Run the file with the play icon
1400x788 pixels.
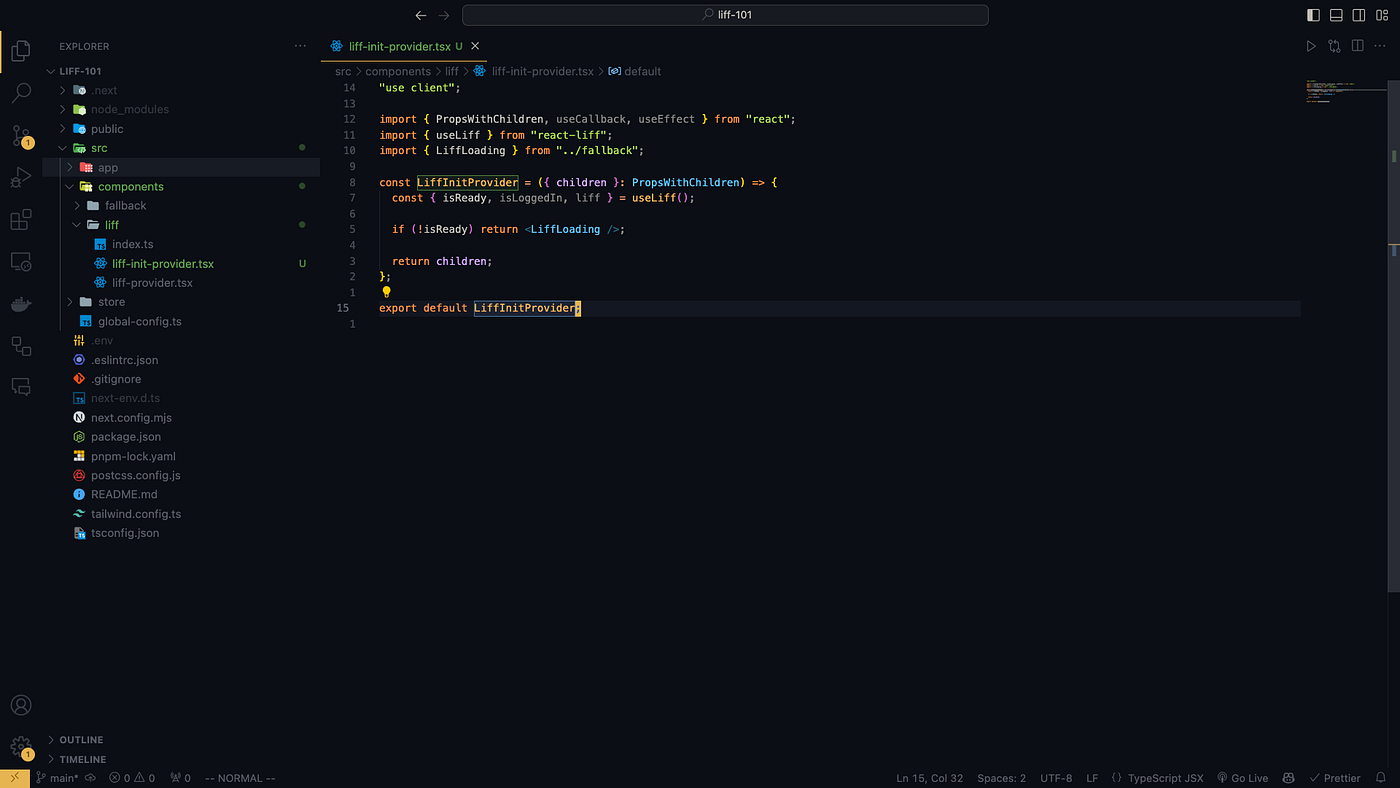[1311, 46]
